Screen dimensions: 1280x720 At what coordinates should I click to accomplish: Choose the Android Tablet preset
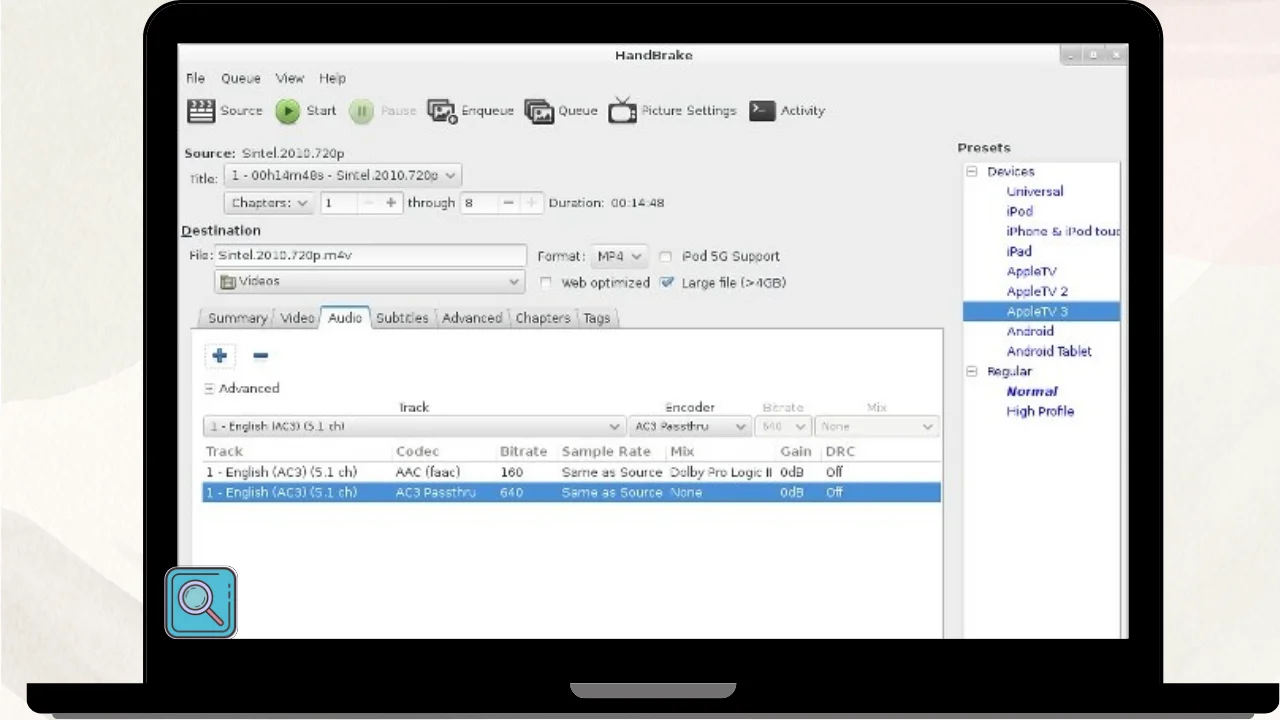pyautogui.click(x=1048, y=351)
